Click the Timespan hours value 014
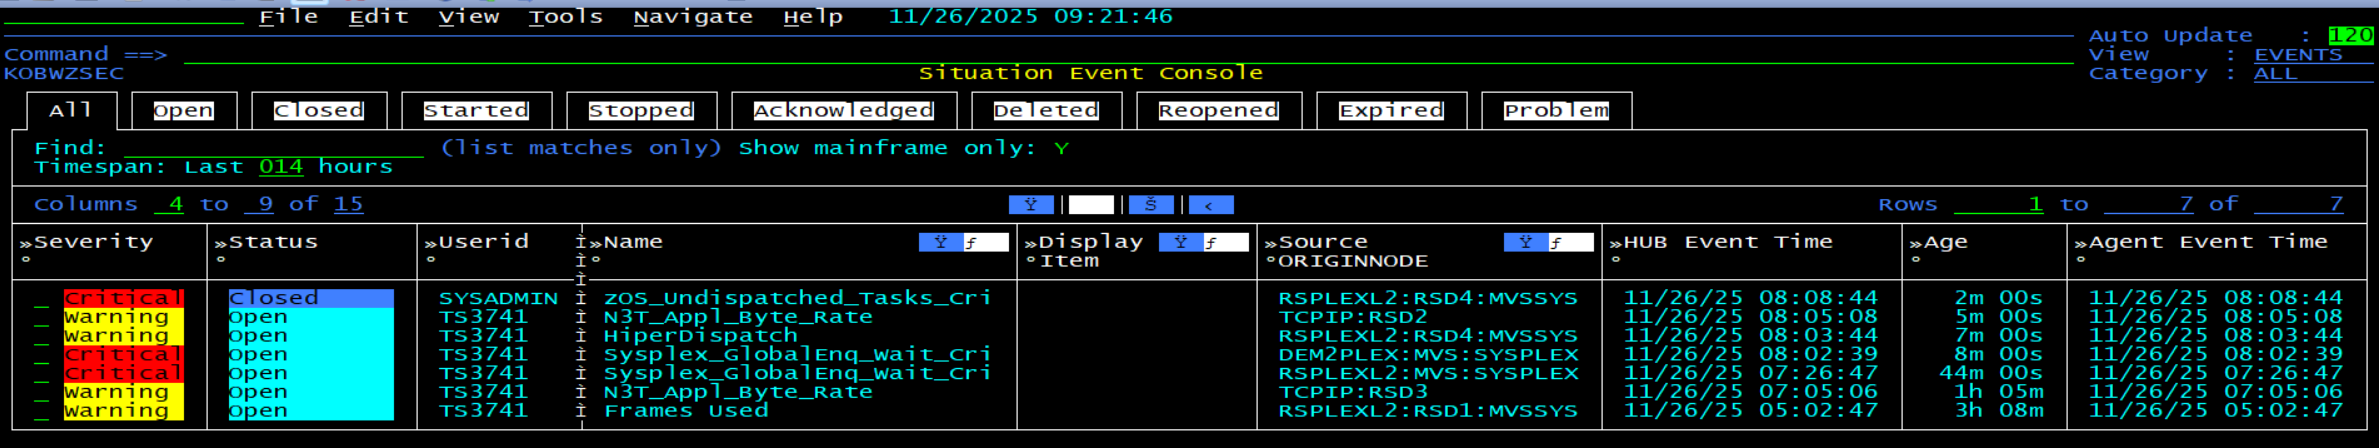The width and height of the screenshot is (2379, 448). pyautogui.click(x=281, y=167)
